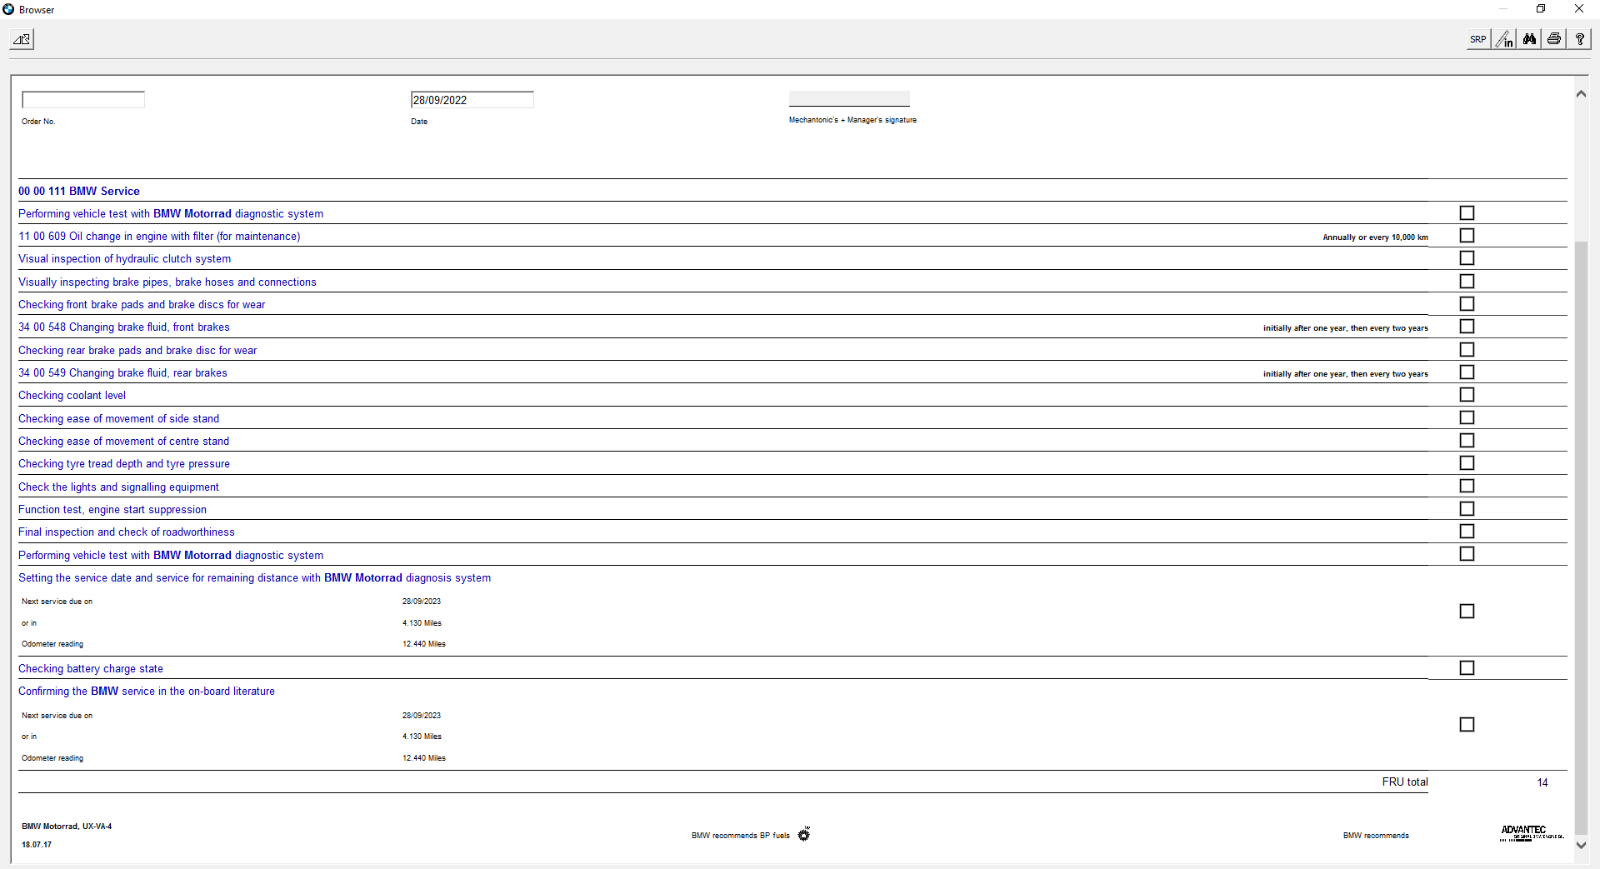Tick Checking battery charge state checkbox
Viewport: 1600px width, 869px height.
pyautogui.click(x=1467, y=668)
